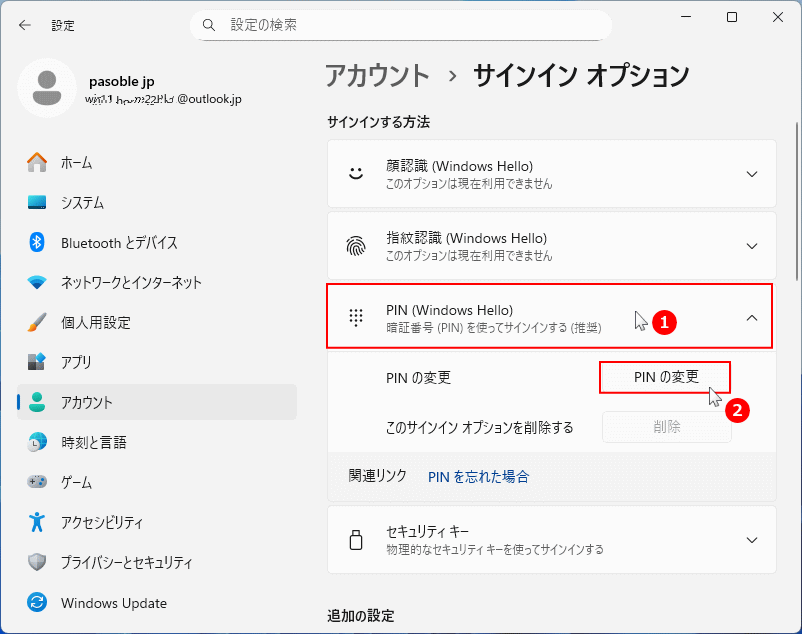
Task: Open アクセシビリティ settings
Action: pos(96,522)
